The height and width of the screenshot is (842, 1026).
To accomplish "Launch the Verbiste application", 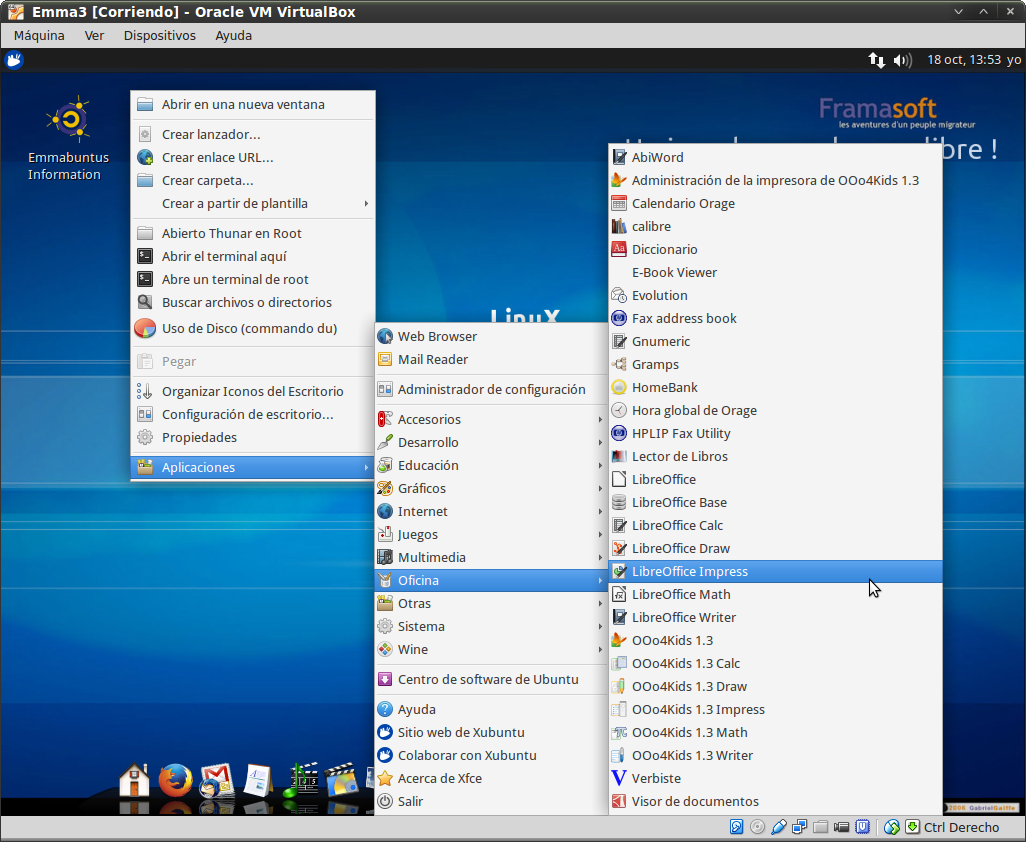I will [x=656, y=778].
